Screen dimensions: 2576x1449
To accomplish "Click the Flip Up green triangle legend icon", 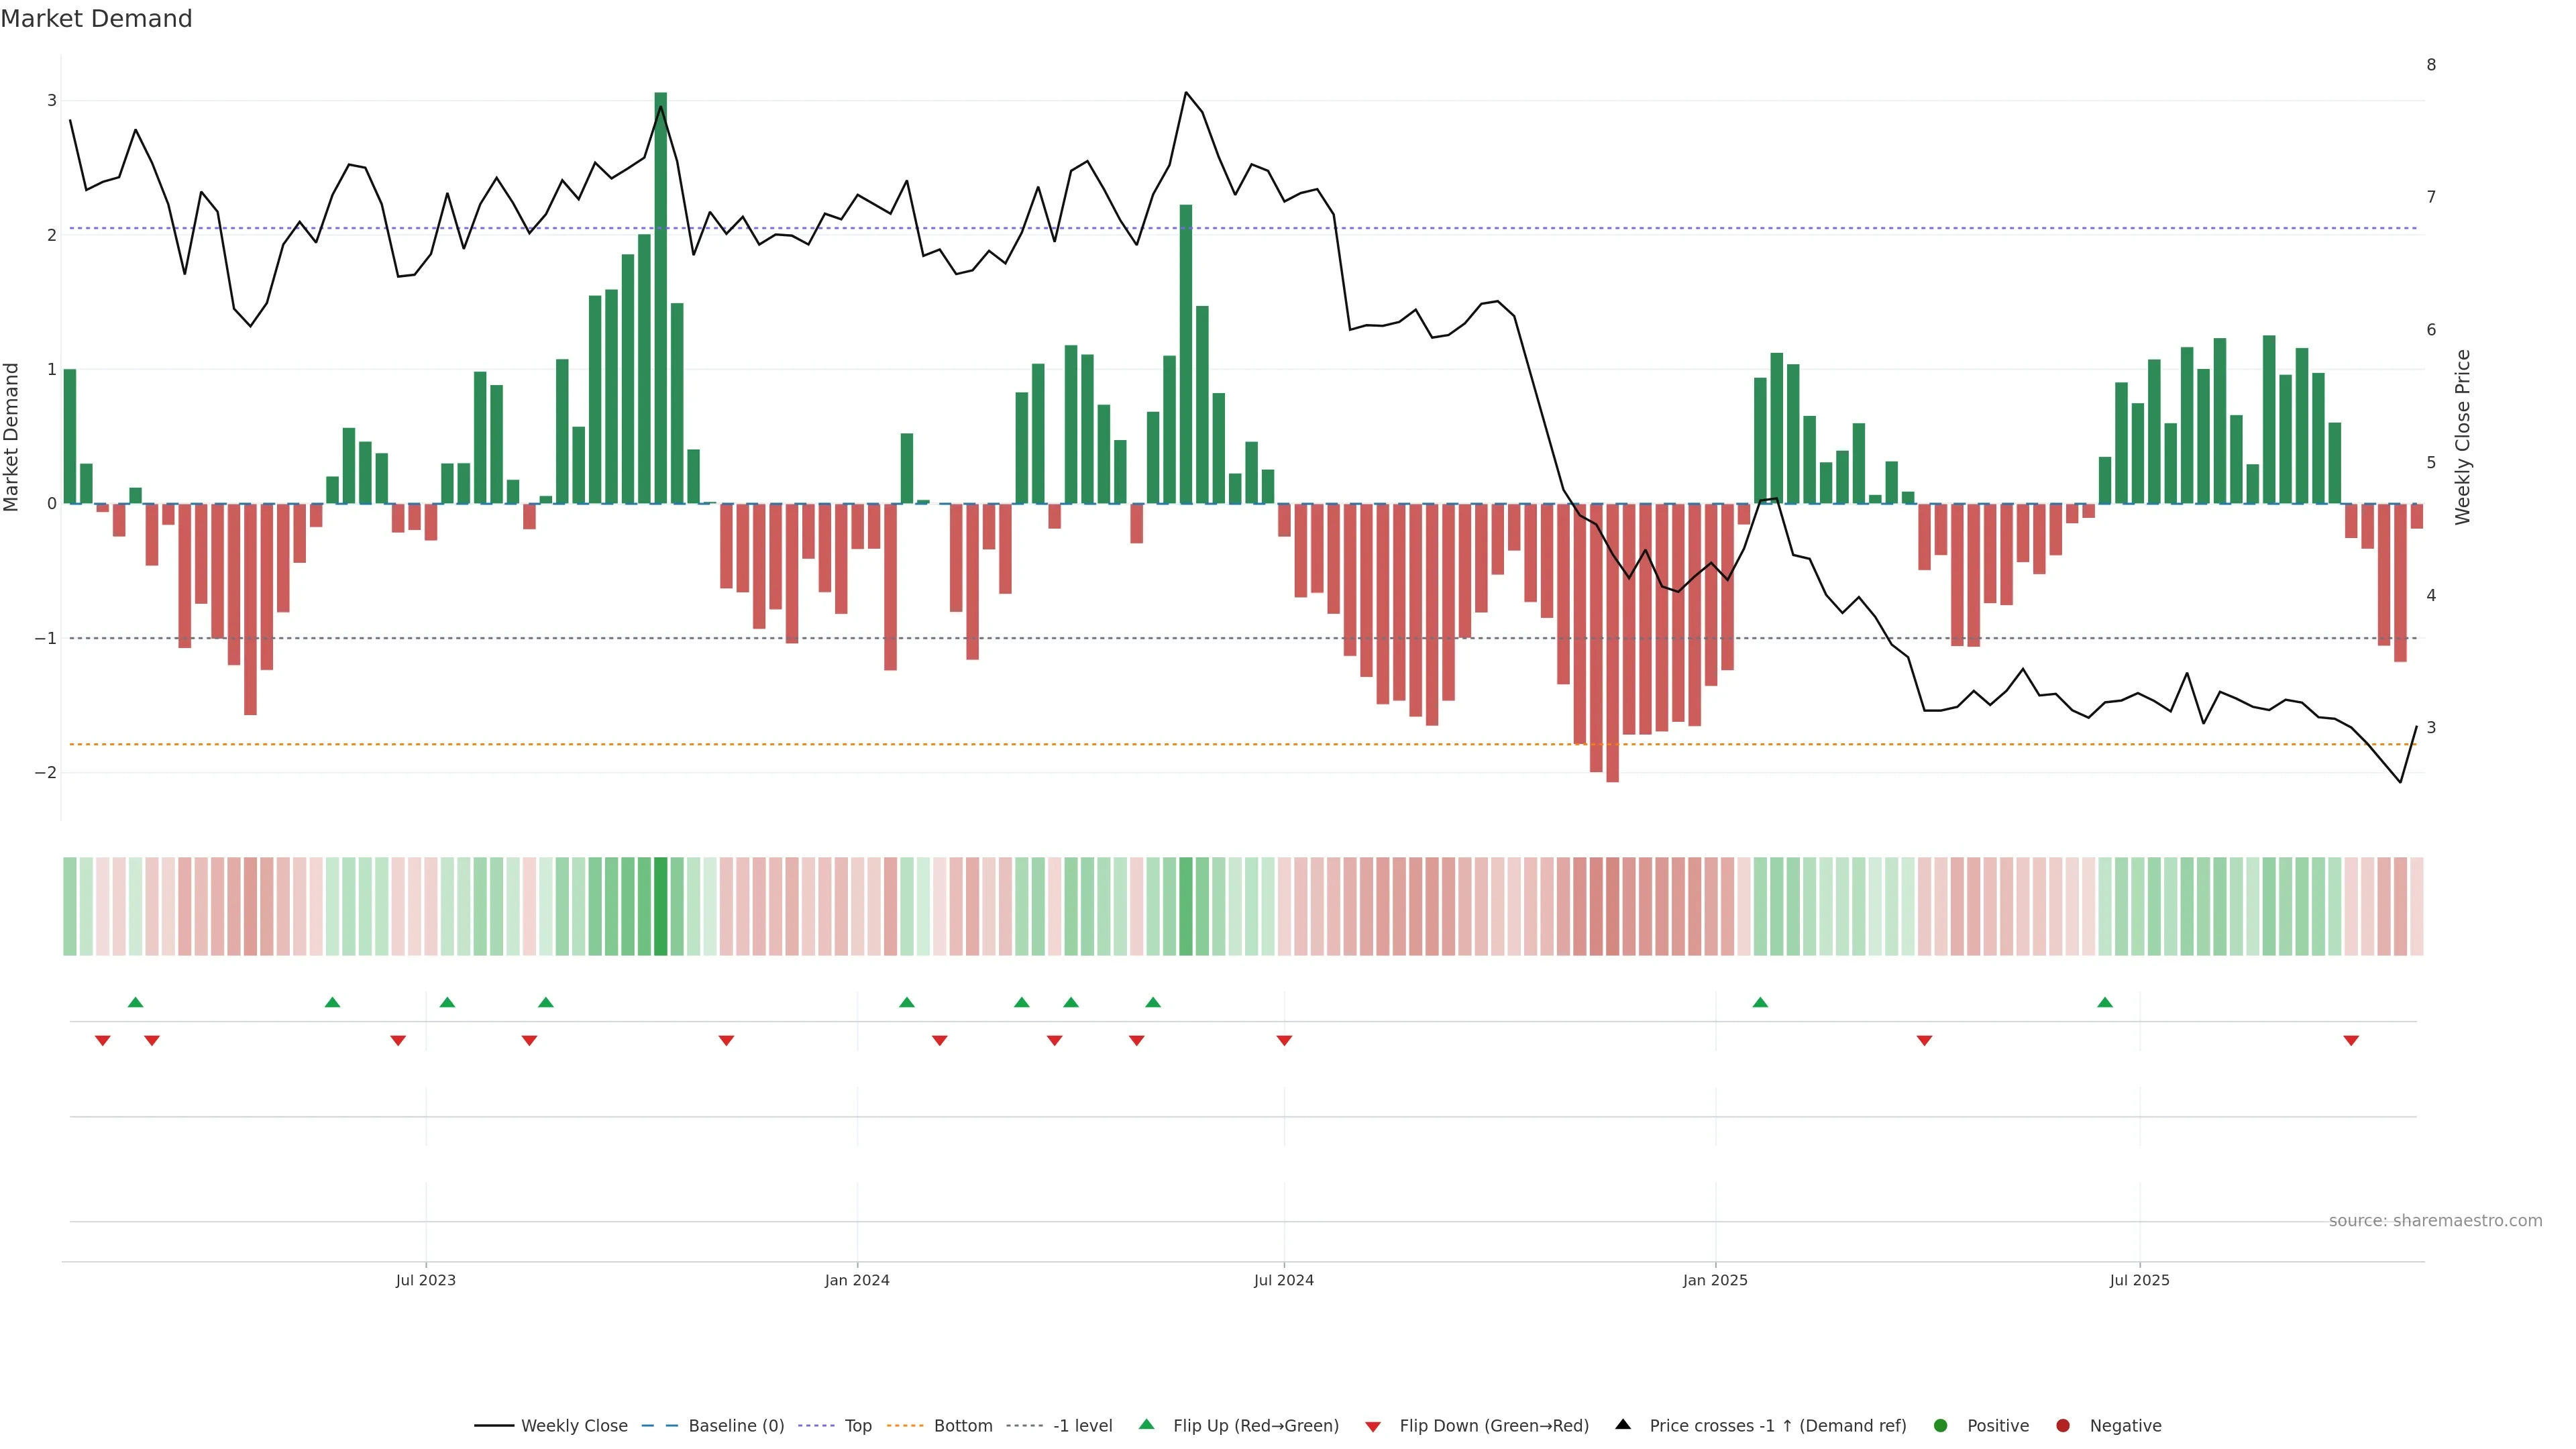I will coord(1146,1424).
